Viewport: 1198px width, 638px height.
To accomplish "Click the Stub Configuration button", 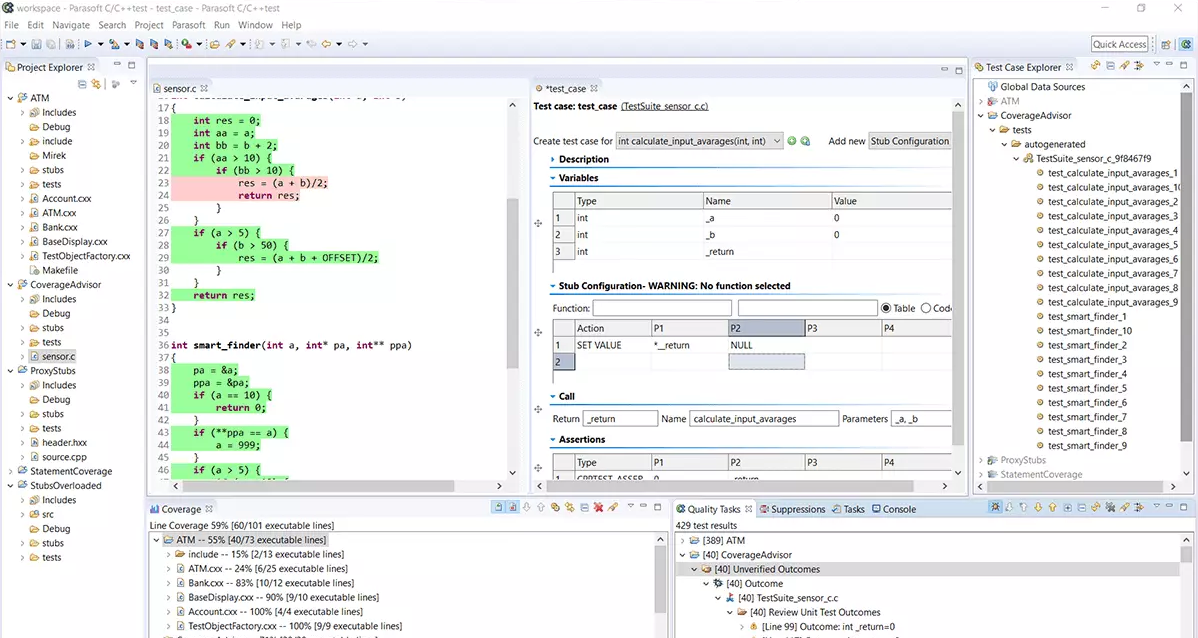I will click(x=909, y=141).
